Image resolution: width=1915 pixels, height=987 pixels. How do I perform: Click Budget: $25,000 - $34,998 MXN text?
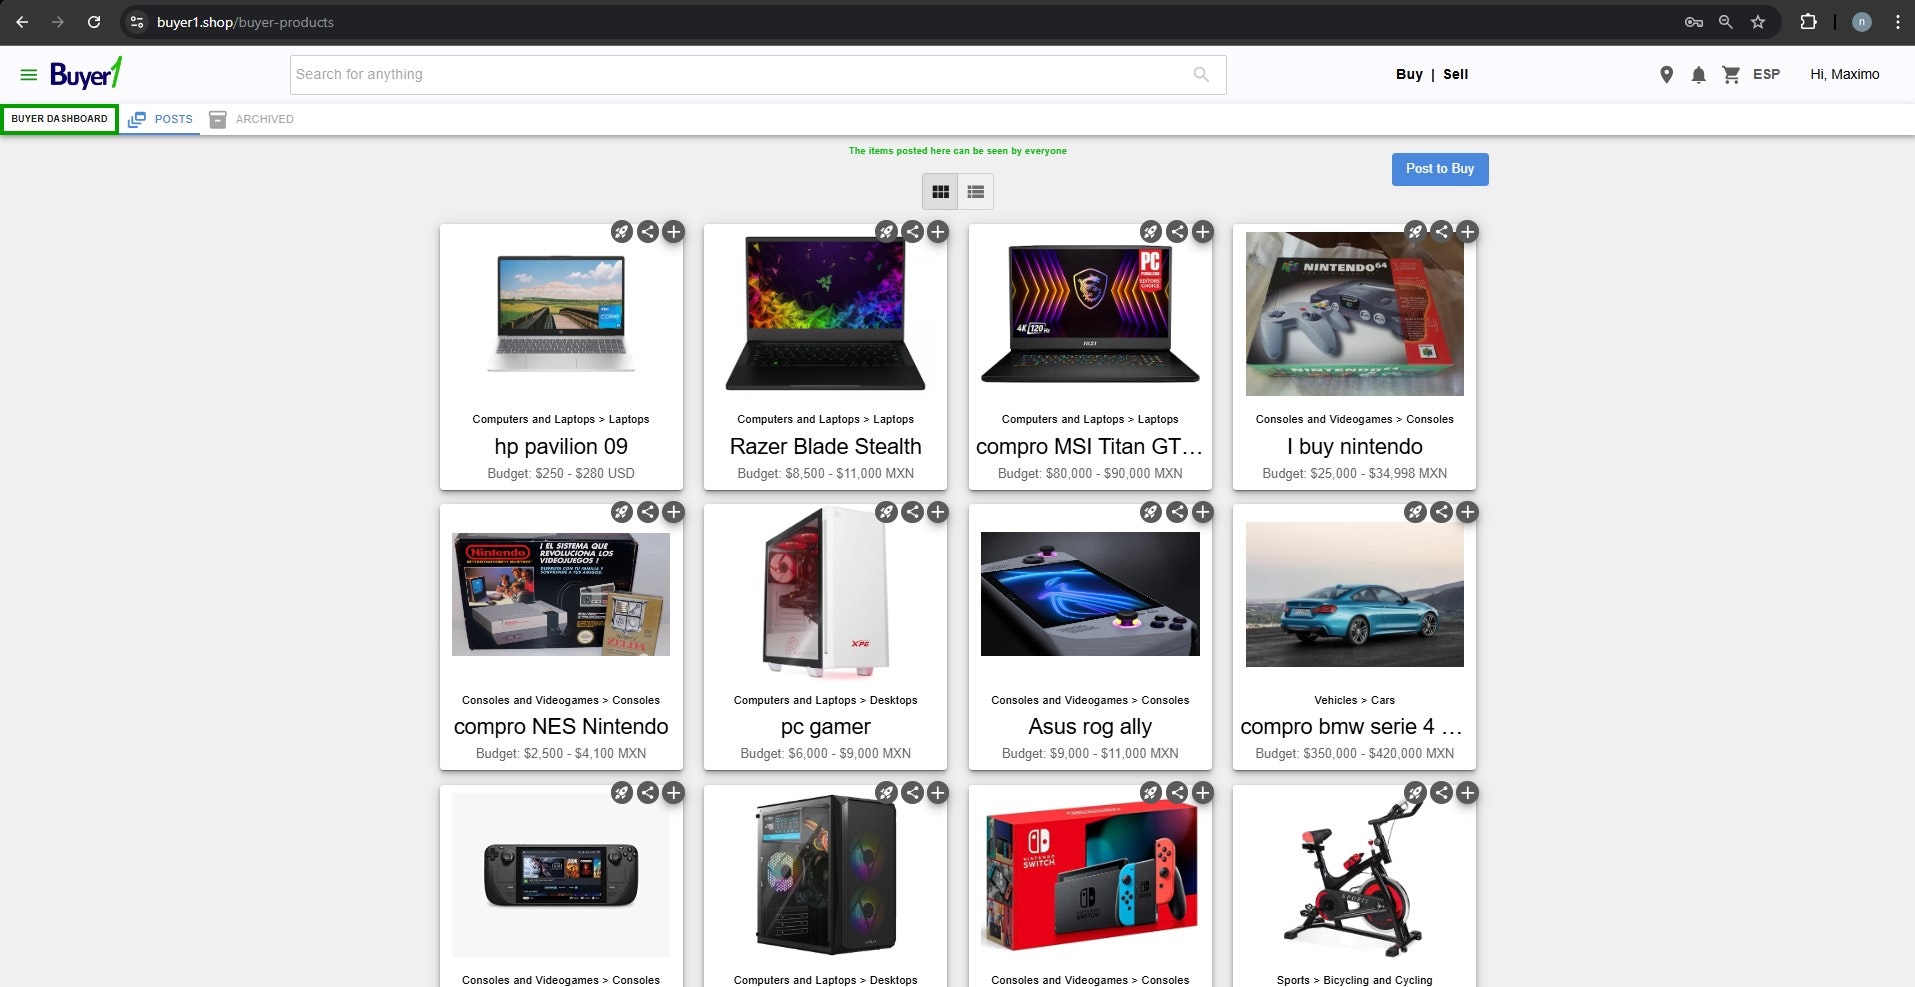click(x=1354, y=474)
